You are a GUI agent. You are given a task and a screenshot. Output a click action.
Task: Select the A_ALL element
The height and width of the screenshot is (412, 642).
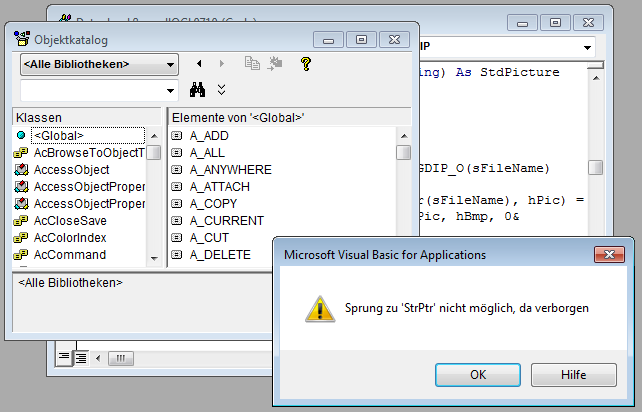[x=208, y=153]
